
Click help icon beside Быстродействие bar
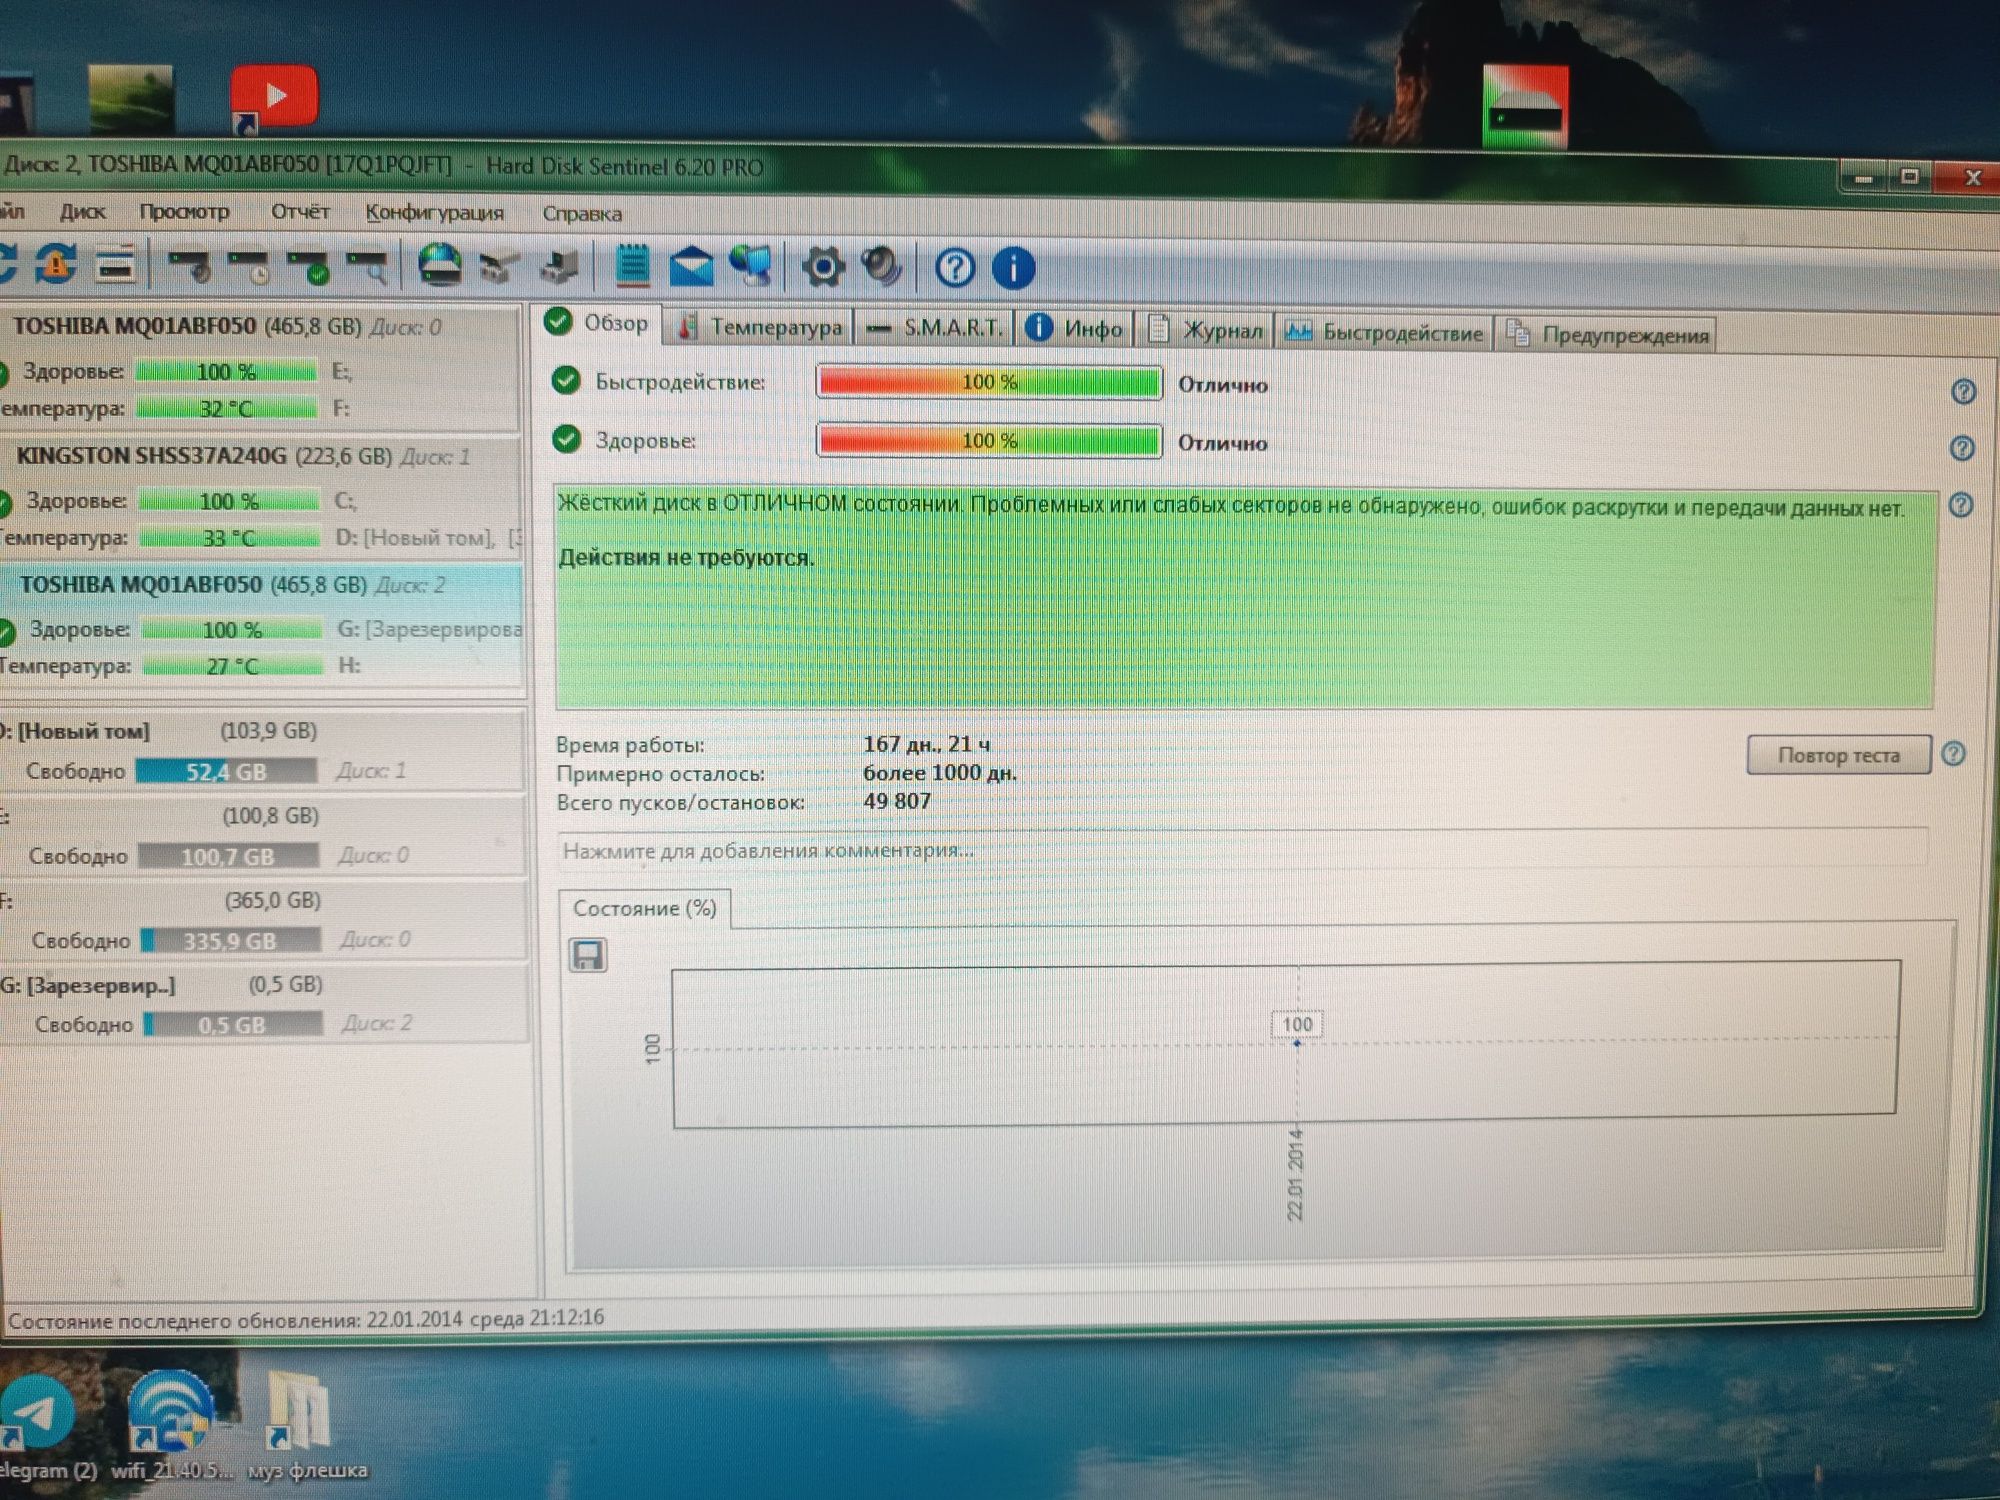point(1963,391)
